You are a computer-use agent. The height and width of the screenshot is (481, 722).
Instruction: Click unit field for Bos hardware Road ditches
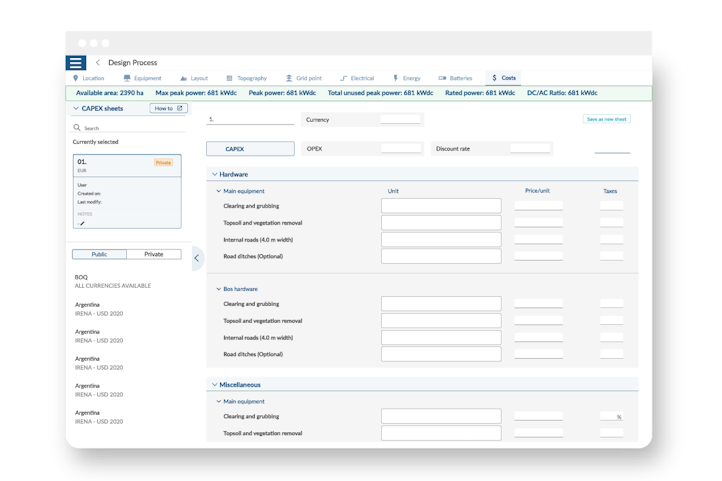point(441,354)
